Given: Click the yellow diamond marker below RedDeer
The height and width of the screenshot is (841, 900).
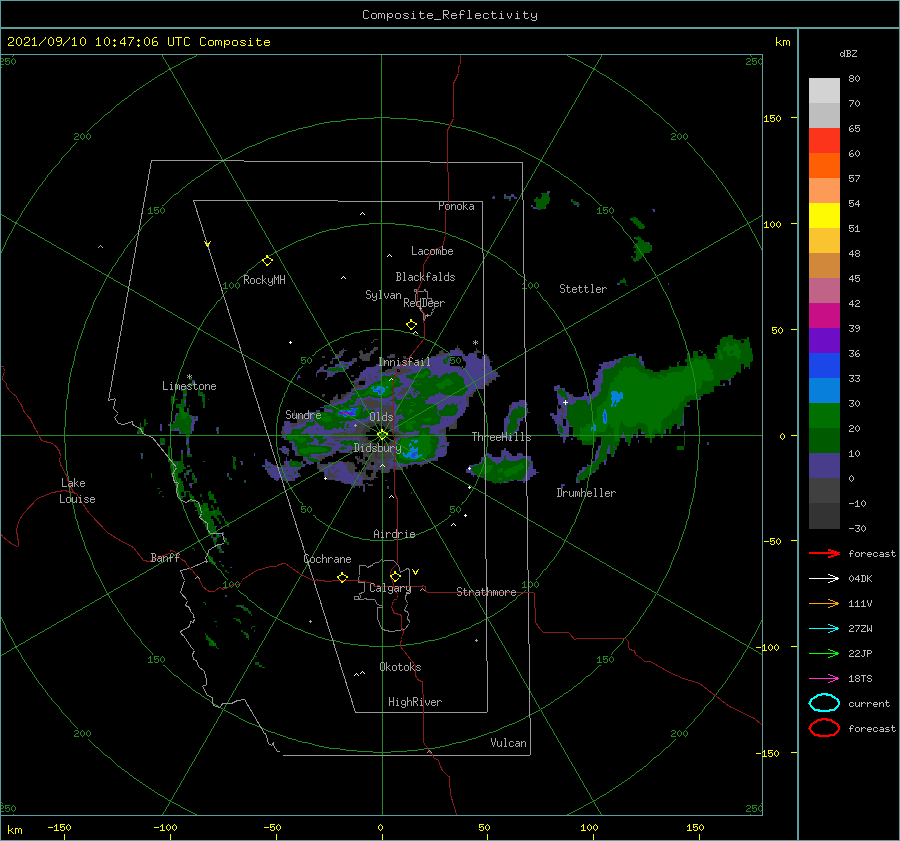Looking at the screenshot, I should [x=412, y=325].
